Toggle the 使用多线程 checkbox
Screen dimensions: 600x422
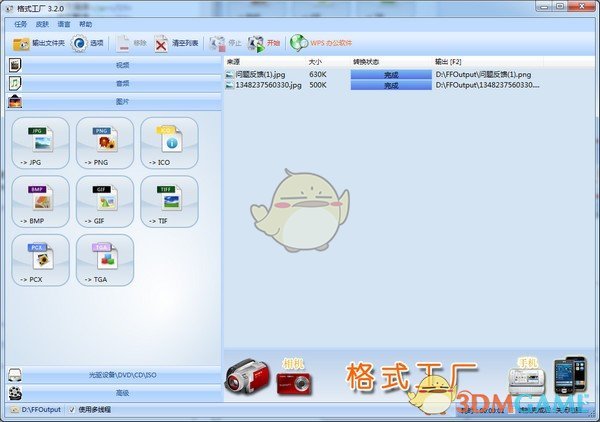72,409
